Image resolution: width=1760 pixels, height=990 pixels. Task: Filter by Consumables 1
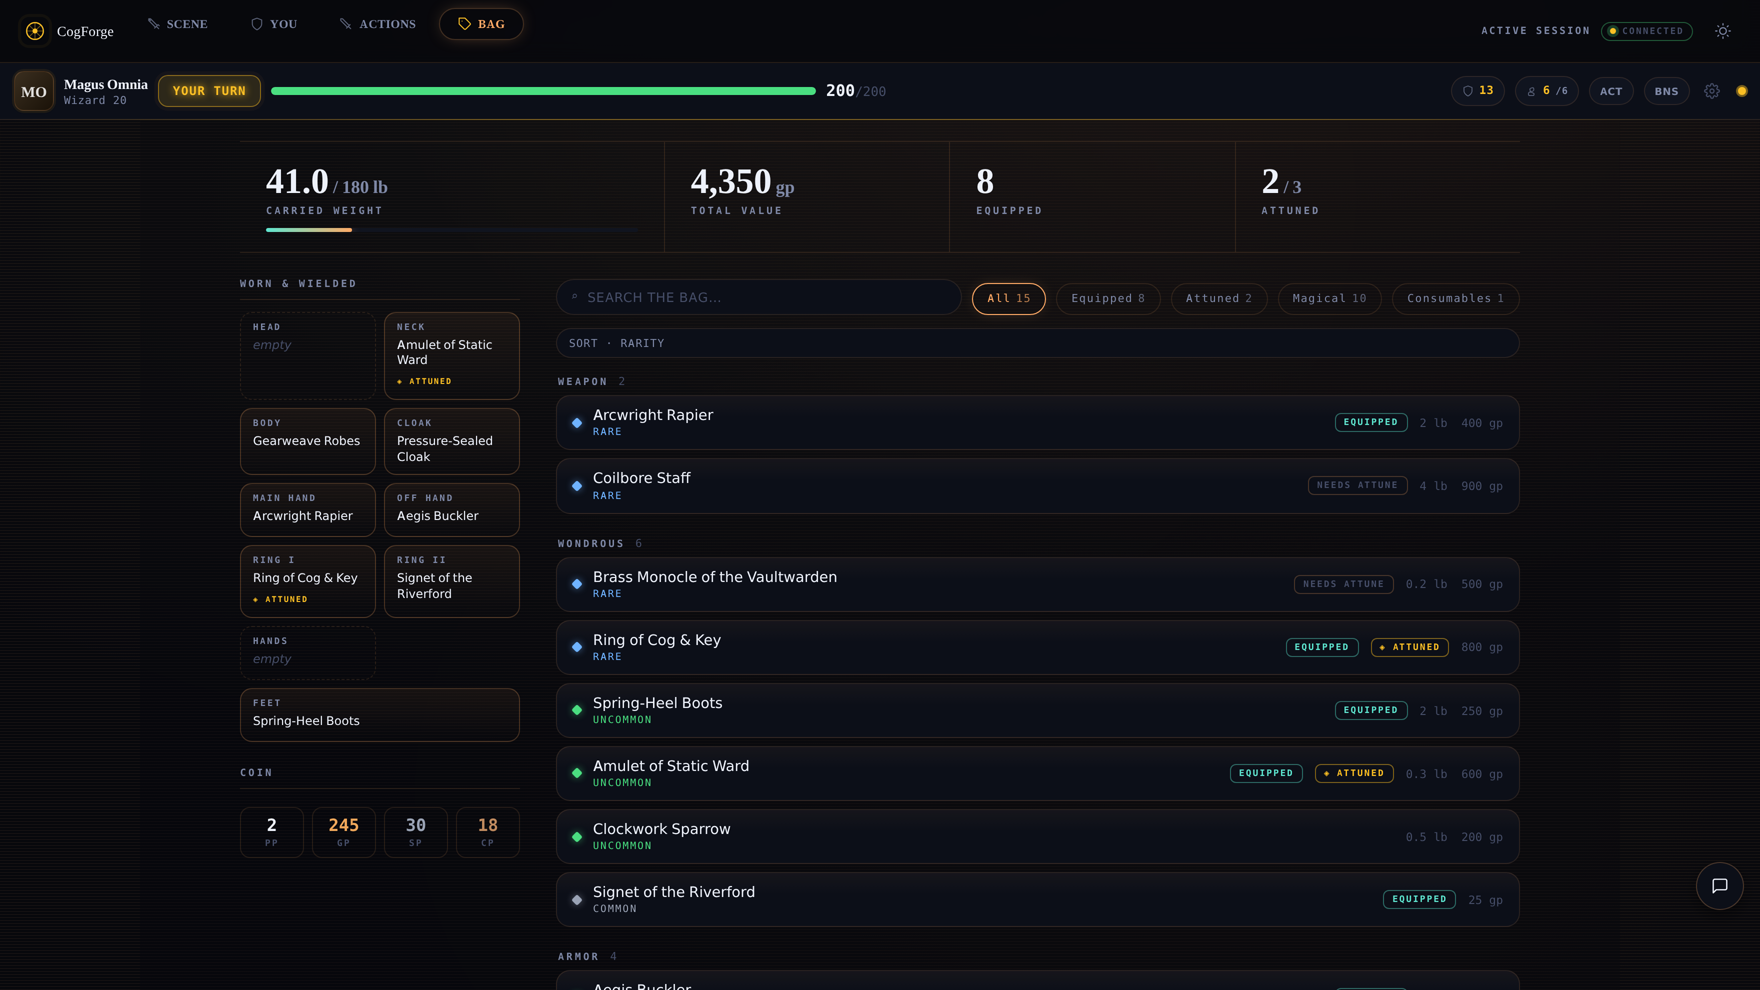point(1455,298)
